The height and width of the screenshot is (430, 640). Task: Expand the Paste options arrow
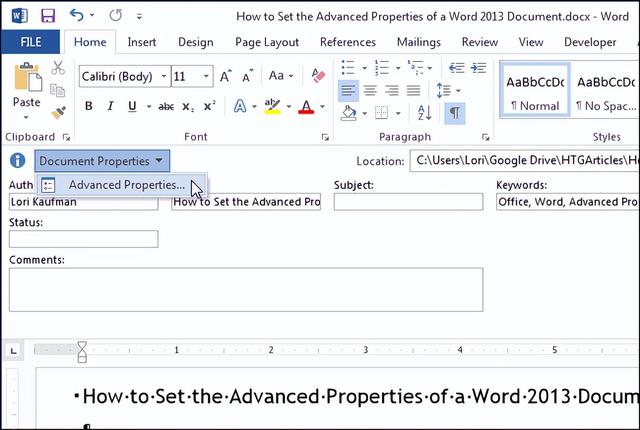click(x=26, y=117)
